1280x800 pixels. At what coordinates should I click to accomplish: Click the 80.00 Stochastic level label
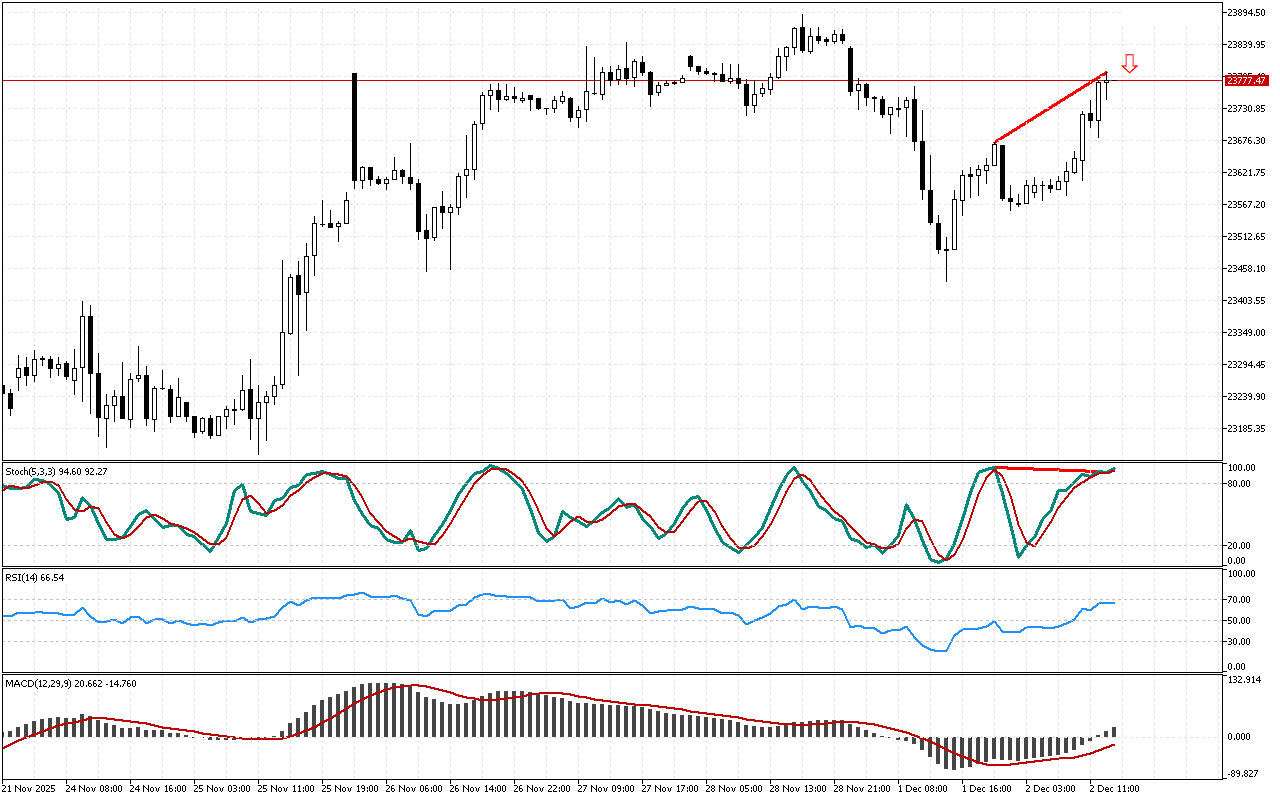(x=1240, y=484)
